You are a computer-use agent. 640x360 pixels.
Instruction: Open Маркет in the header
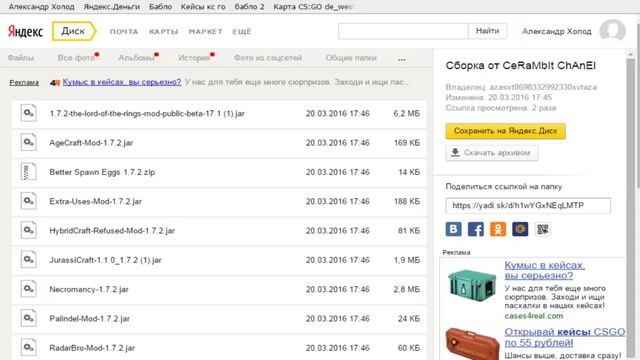coord(205,31)
